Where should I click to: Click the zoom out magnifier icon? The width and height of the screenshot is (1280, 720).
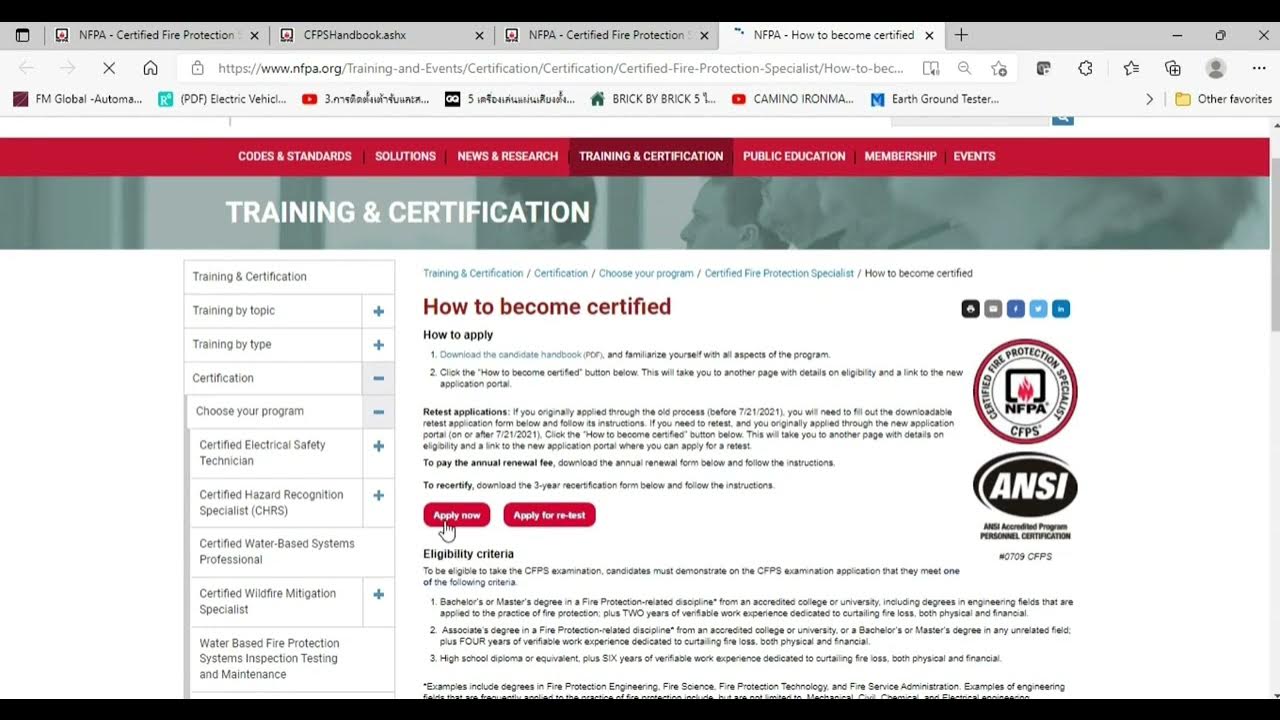[x=964, y=68]
